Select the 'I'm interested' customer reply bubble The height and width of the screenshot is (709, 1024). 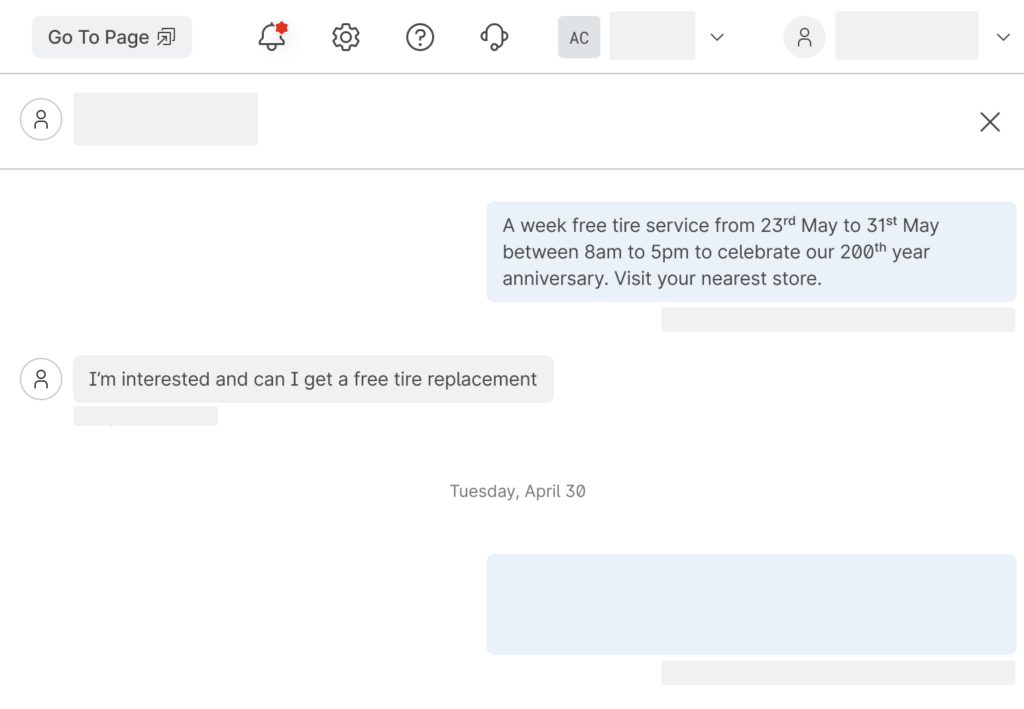pos(313,379)
